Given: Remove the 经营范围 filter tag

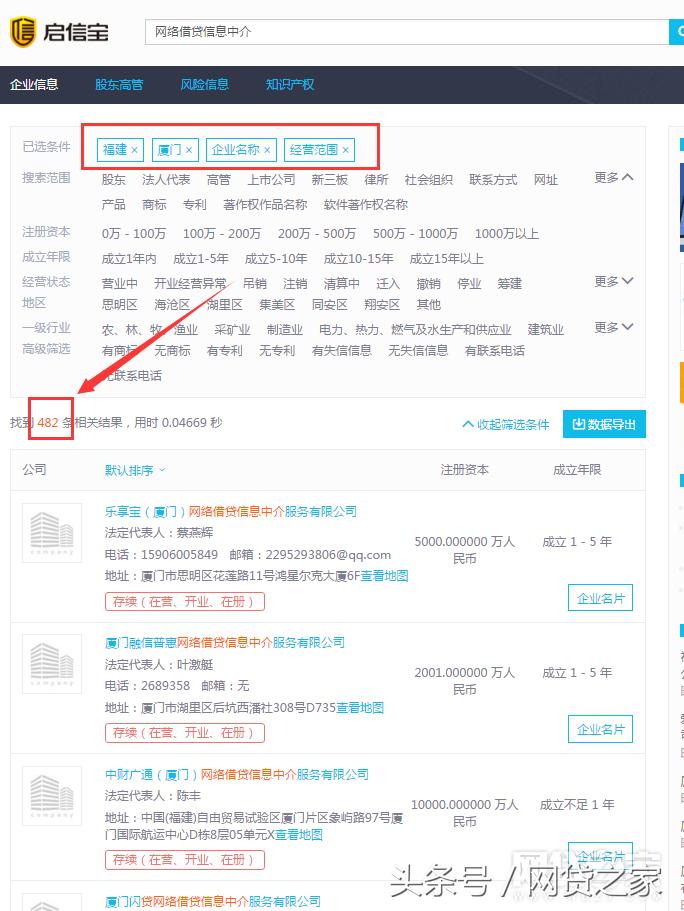Looking at the screenshot, I should click(345, 150).
